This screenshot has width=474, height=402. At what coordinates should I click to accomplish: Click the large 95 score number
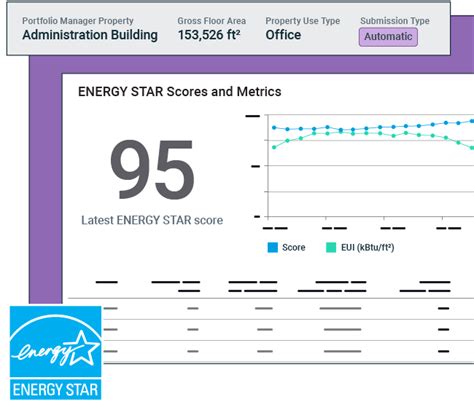pyautogui.click(x=152, y=170)
